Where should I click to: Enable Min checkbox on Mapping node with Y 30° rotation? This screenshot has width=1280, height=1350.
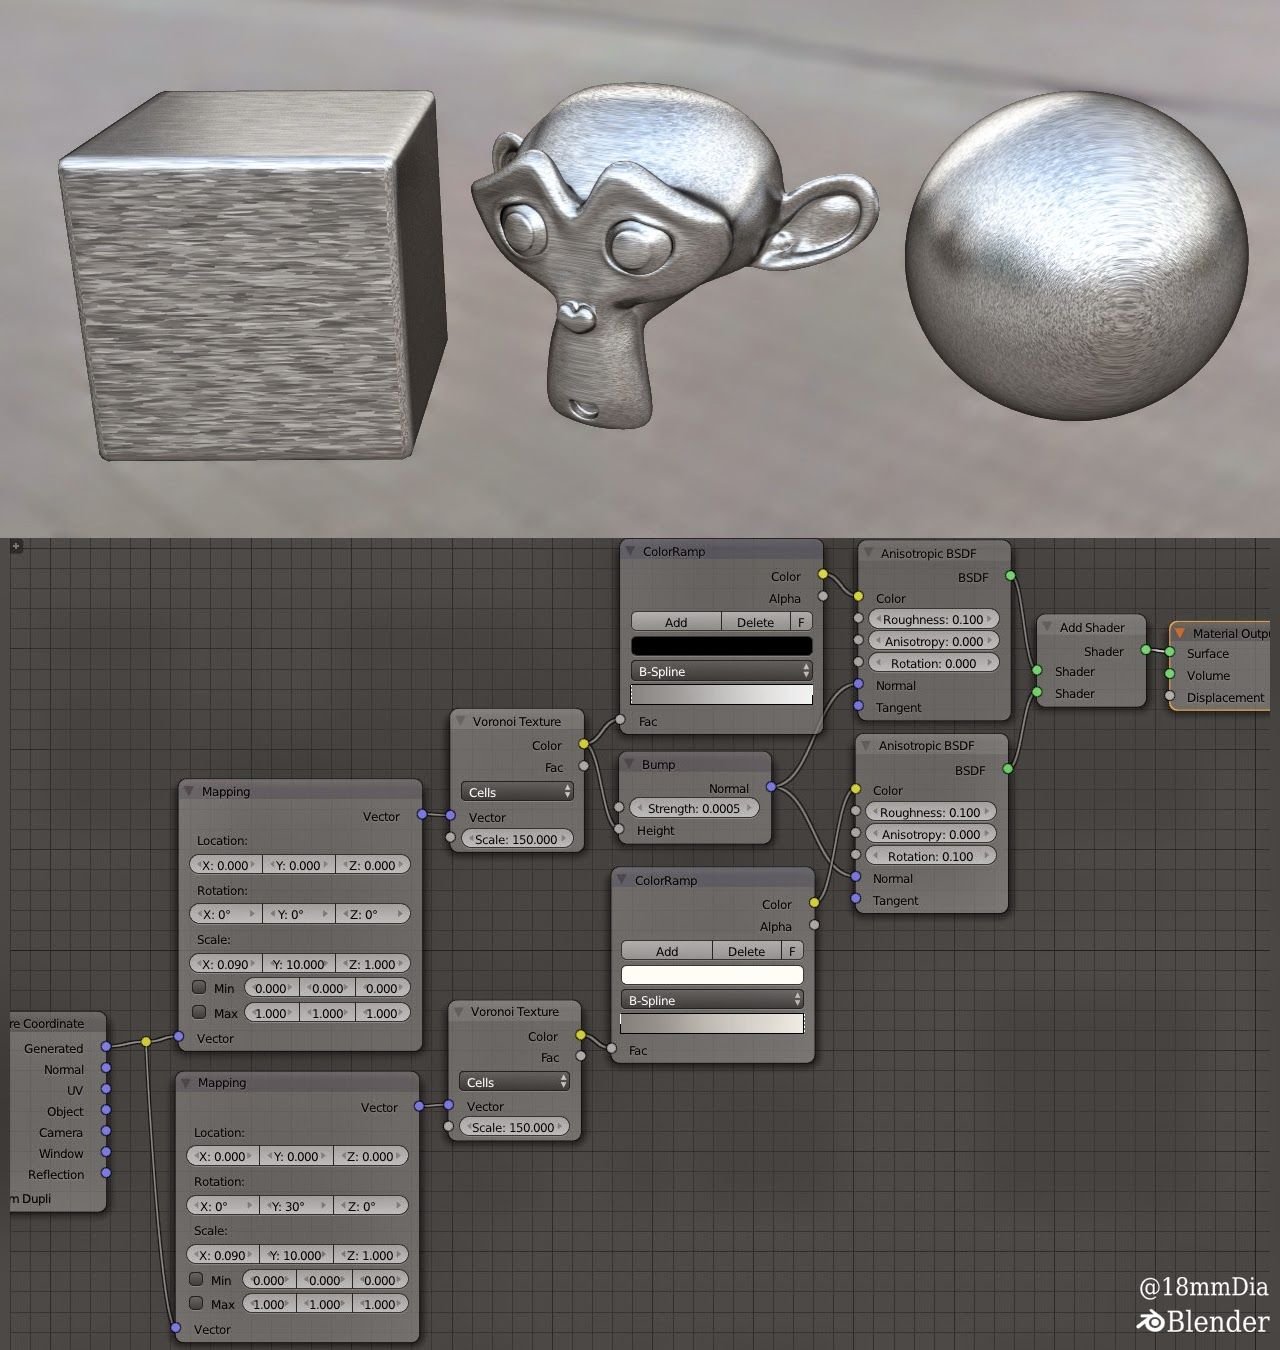196,1279
